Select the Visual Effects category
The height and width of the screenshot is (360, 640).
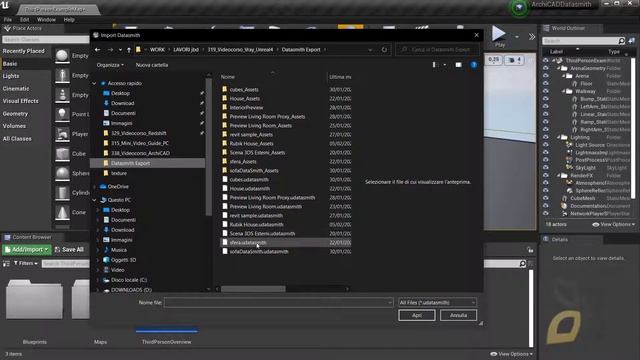coord(20,101)
